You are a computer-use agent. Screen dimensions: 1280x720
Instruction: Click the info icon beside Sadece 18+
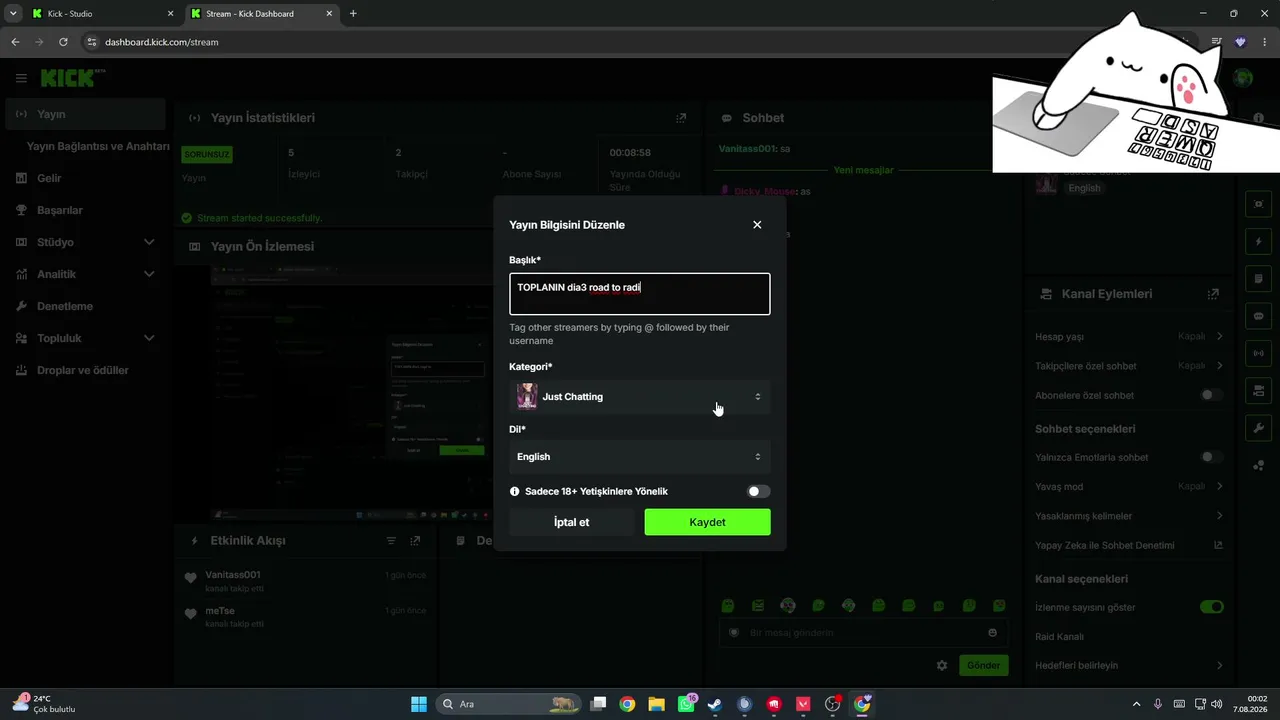515,491
